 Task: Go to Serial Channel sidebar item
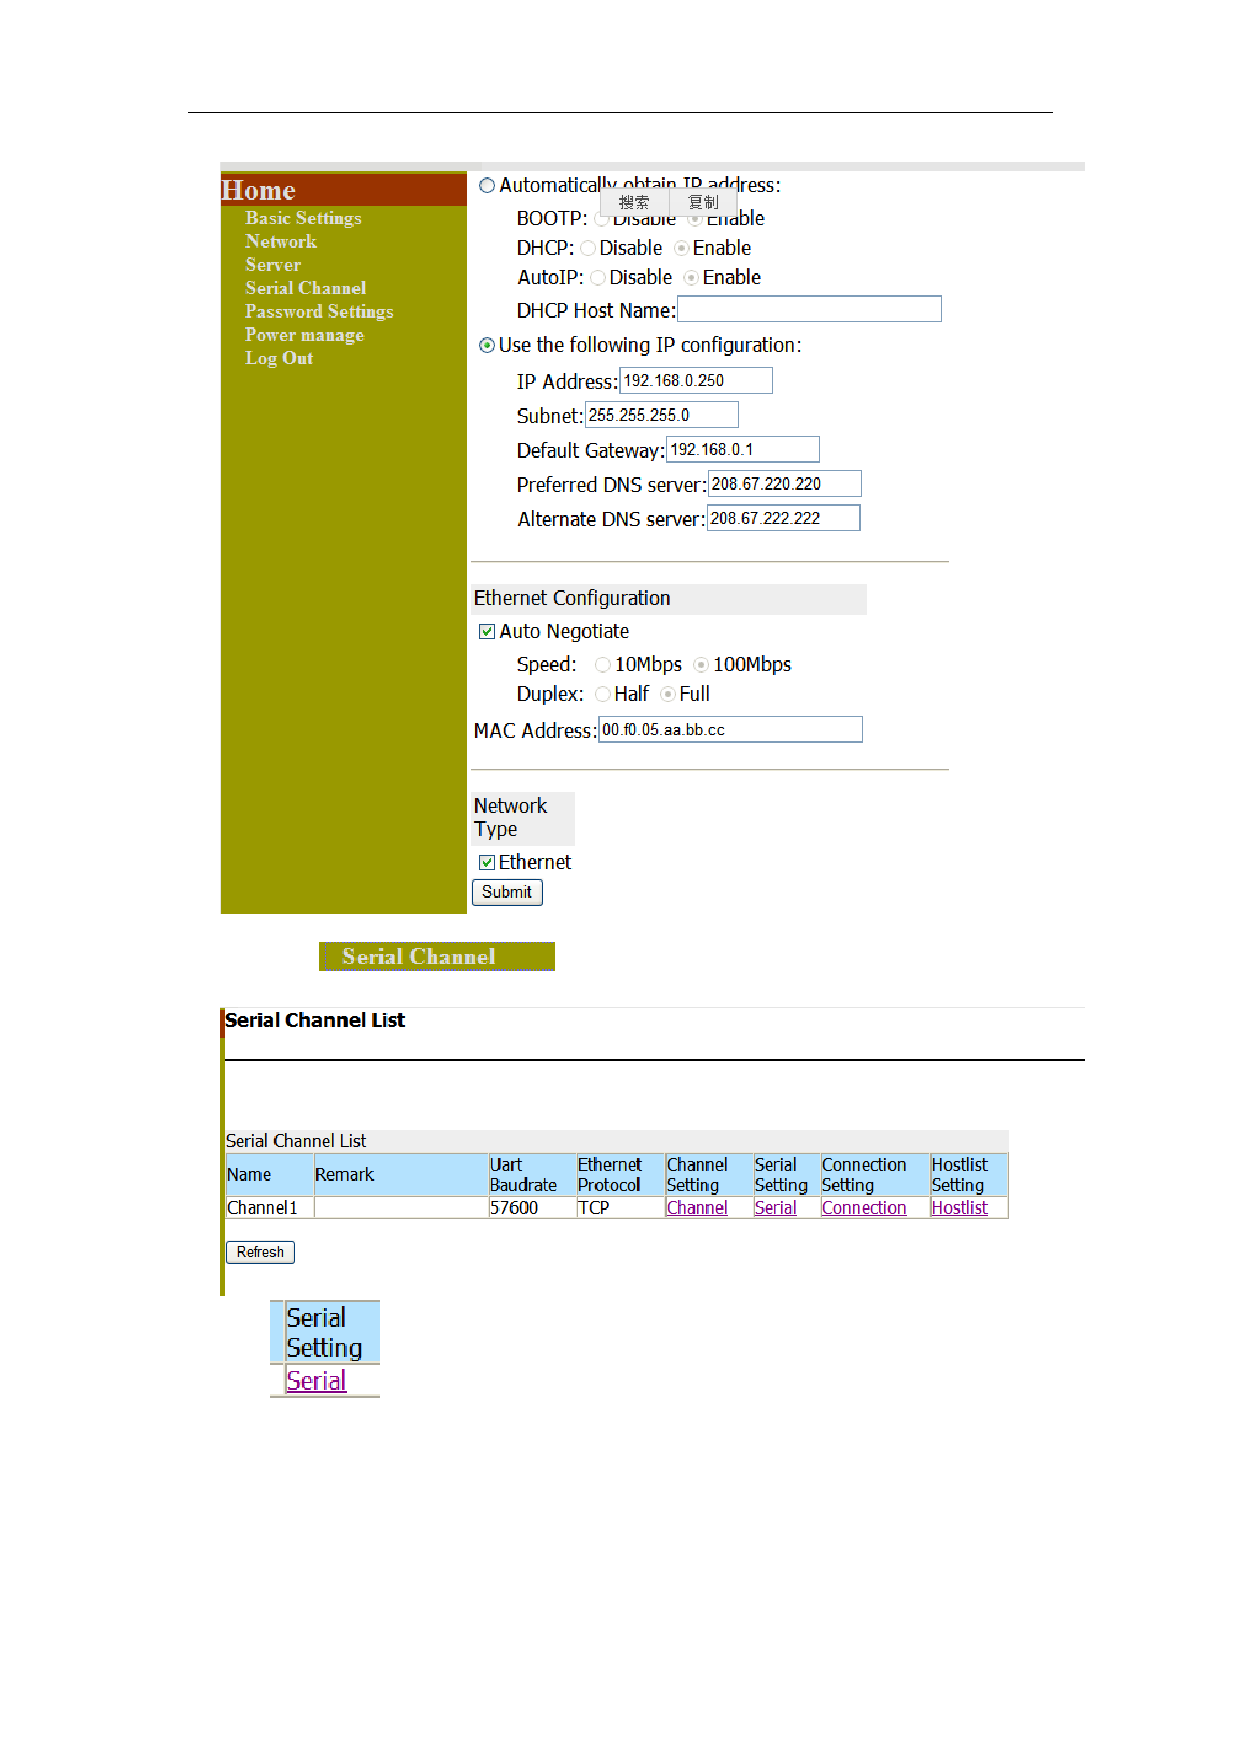(305, 288)
